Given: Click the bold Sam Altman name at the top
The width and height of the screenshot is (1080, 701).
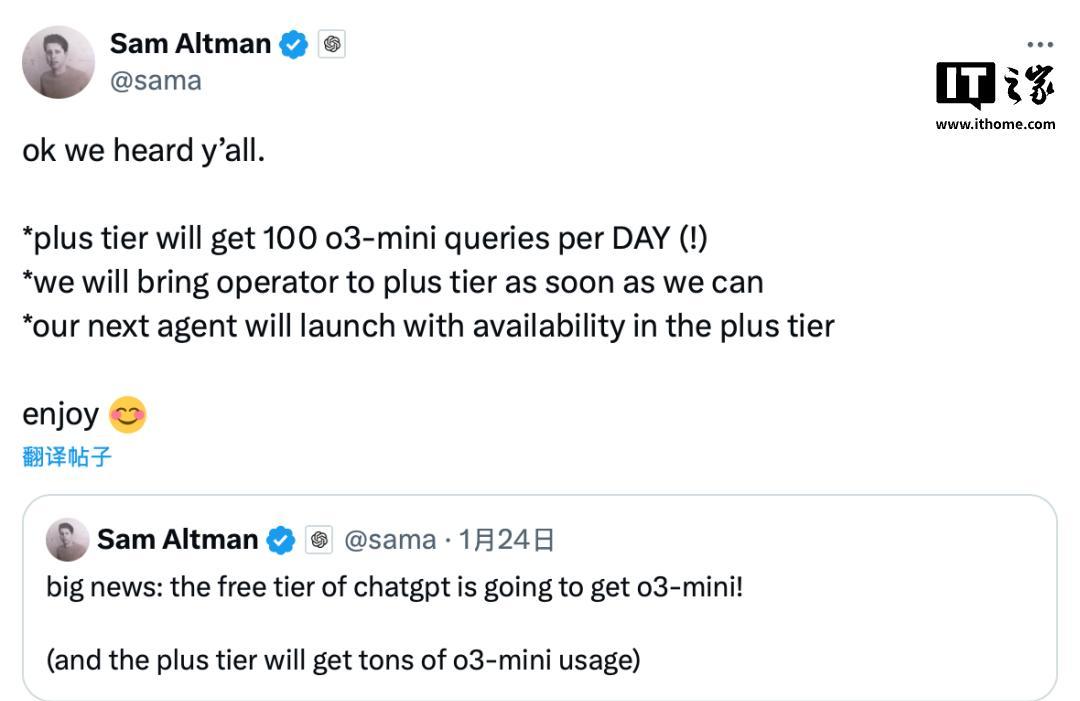Looking at the screenshot, I should click(x=190, y=44).
